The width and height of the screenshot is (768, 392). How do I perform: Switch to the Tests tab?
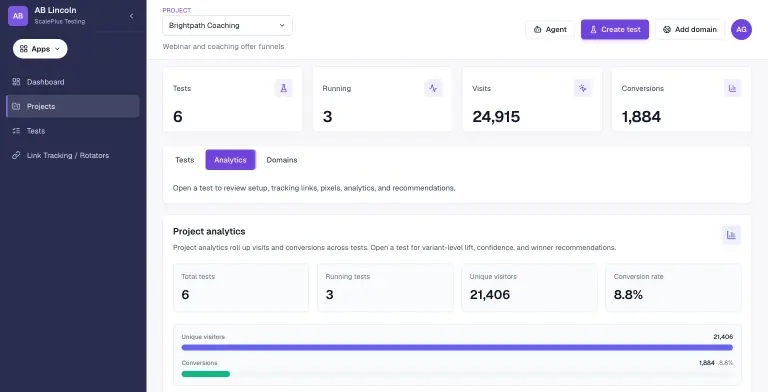185,160
